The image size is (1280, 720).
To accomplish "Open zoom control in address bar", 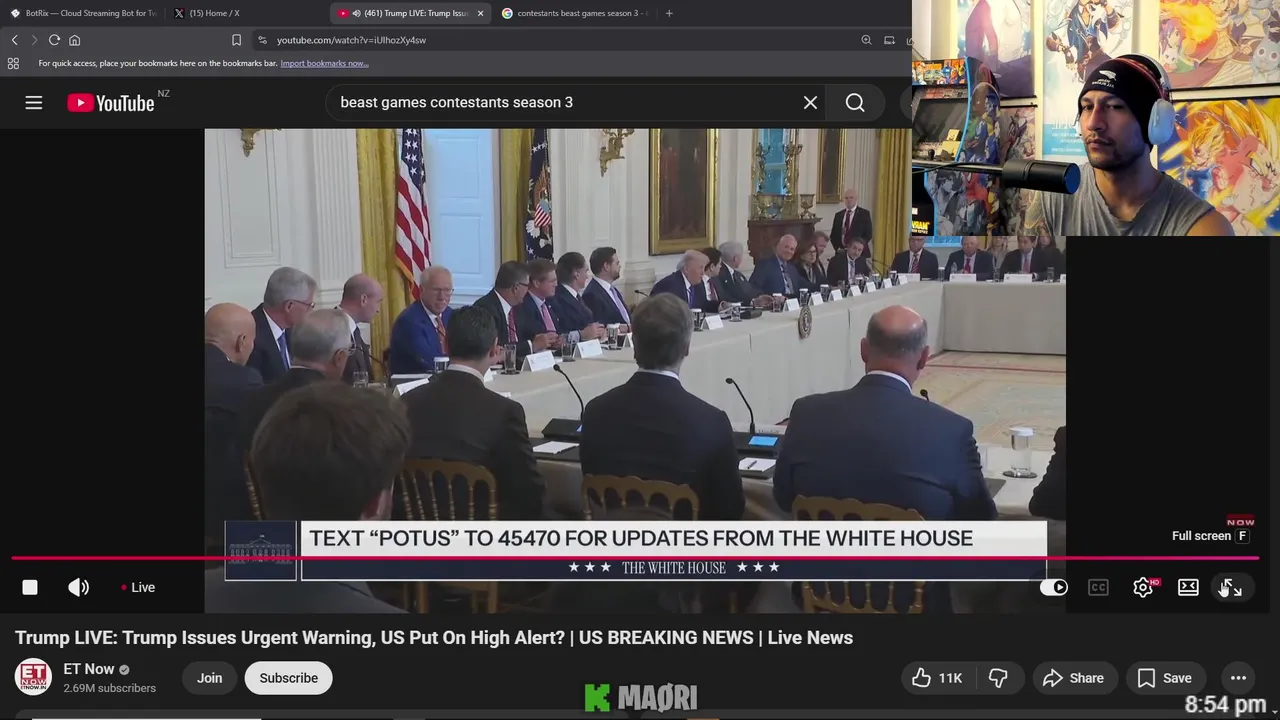I will (866, 40).
